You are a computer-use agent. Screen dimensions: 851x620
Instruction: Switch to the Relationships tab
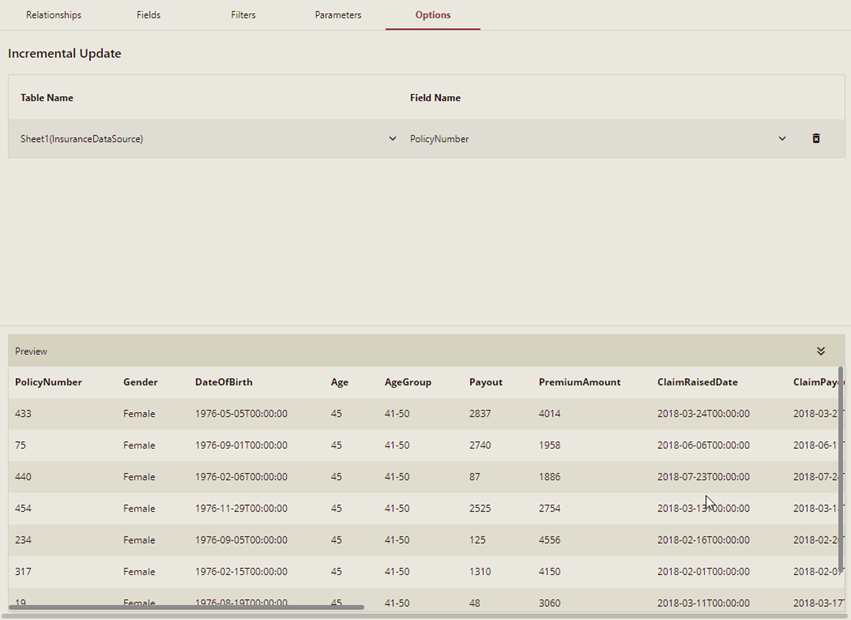point(53,15)
